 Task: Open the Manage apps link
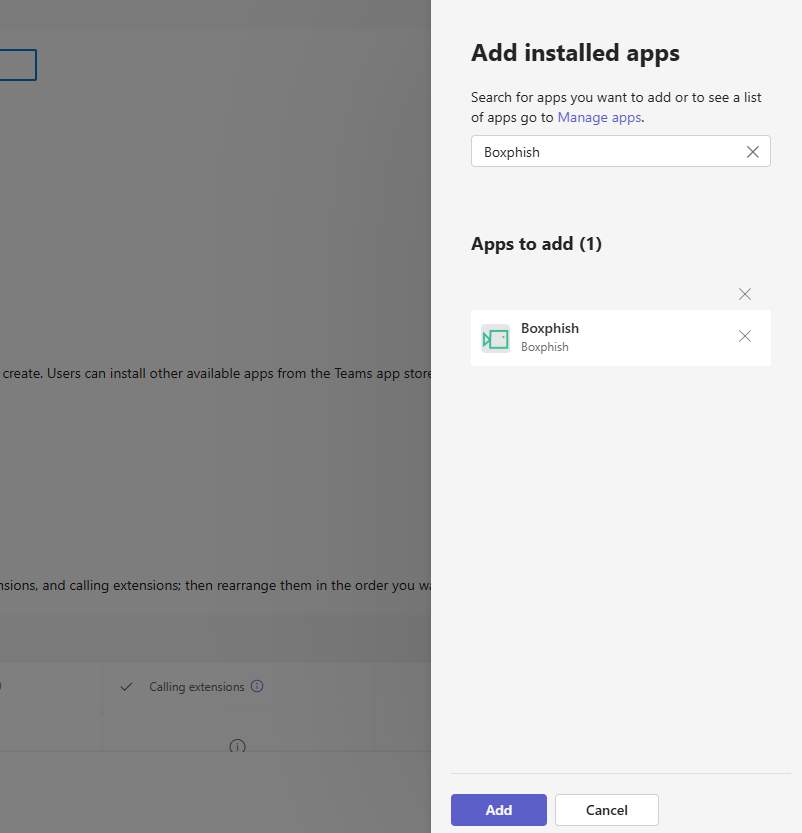599,117
